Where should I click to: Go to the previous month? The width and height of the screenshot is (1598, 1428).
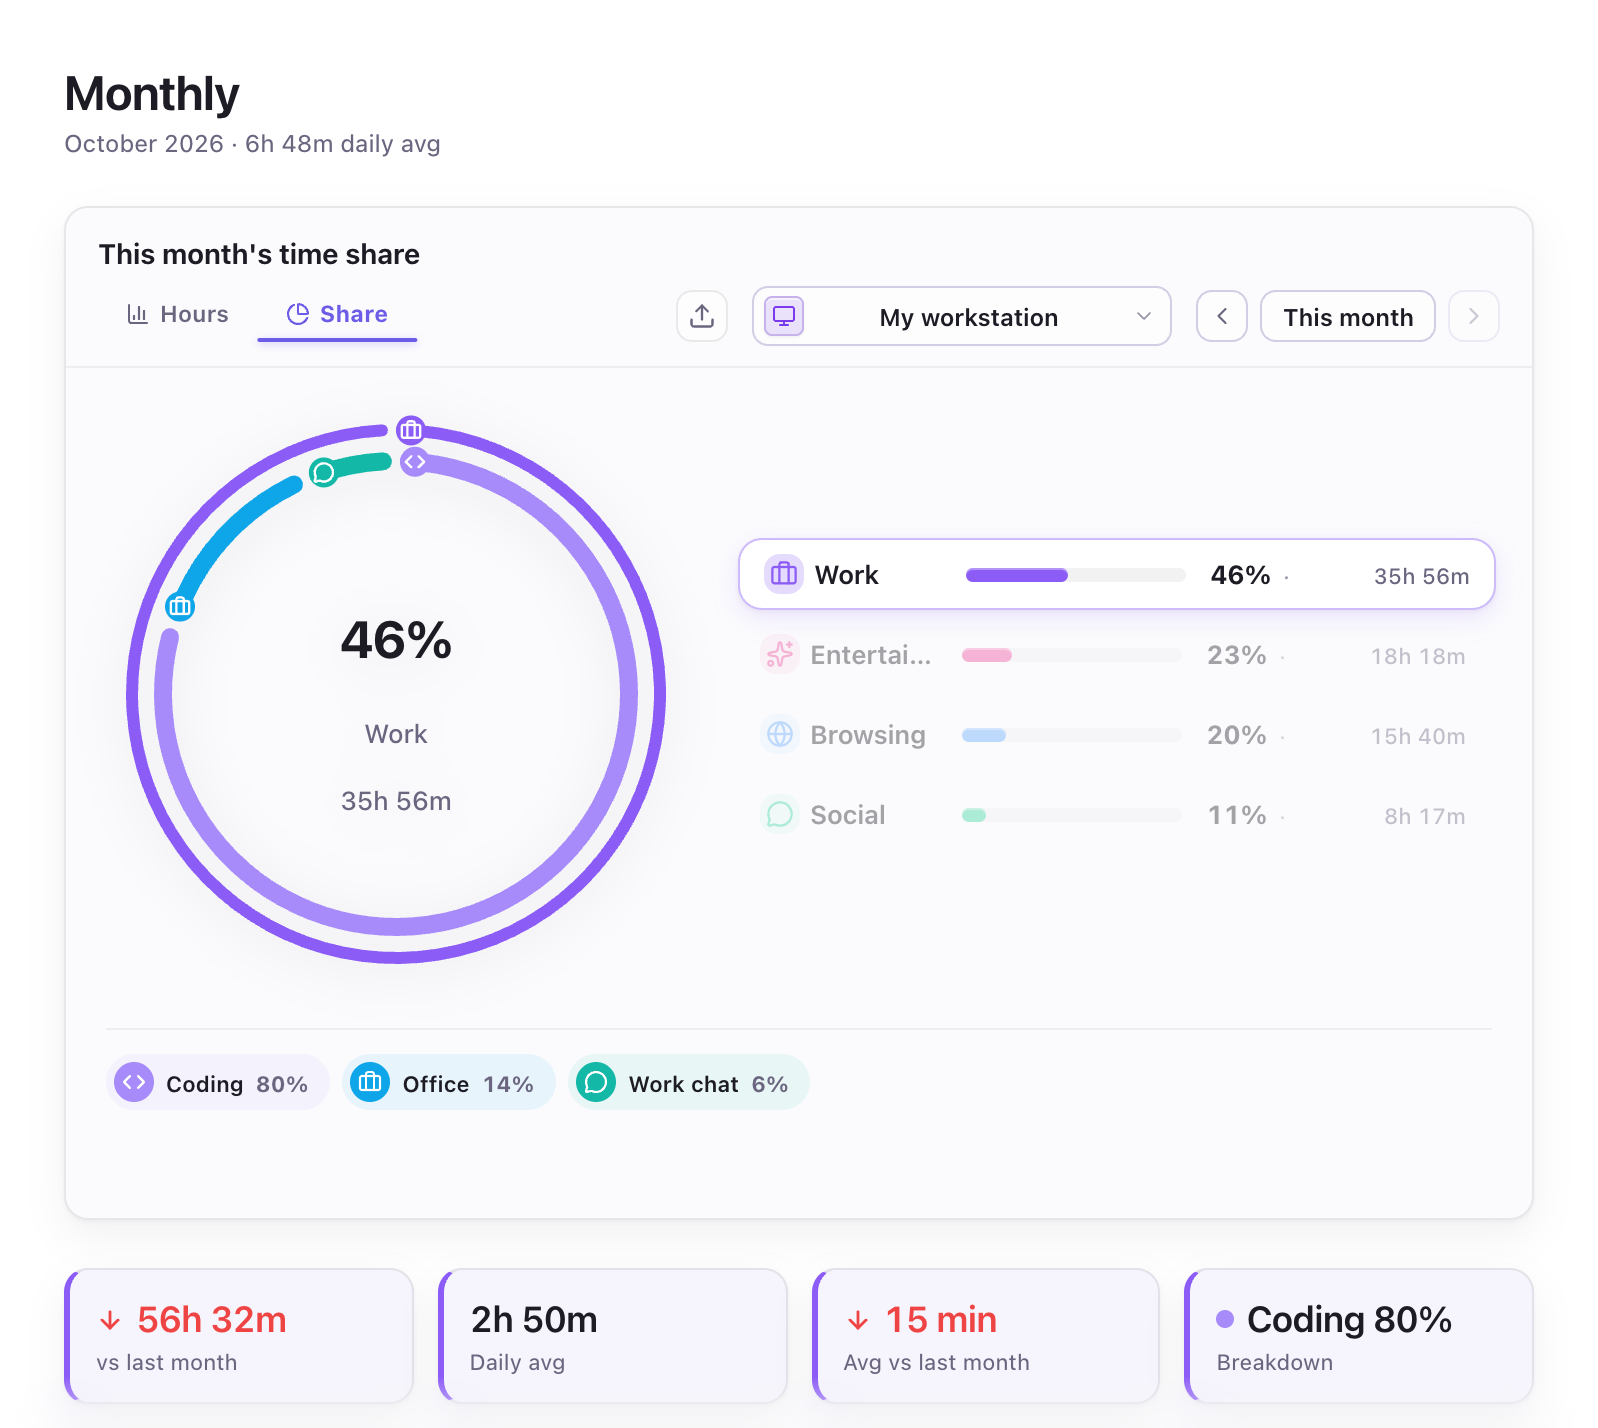[x=1222, y=316]
